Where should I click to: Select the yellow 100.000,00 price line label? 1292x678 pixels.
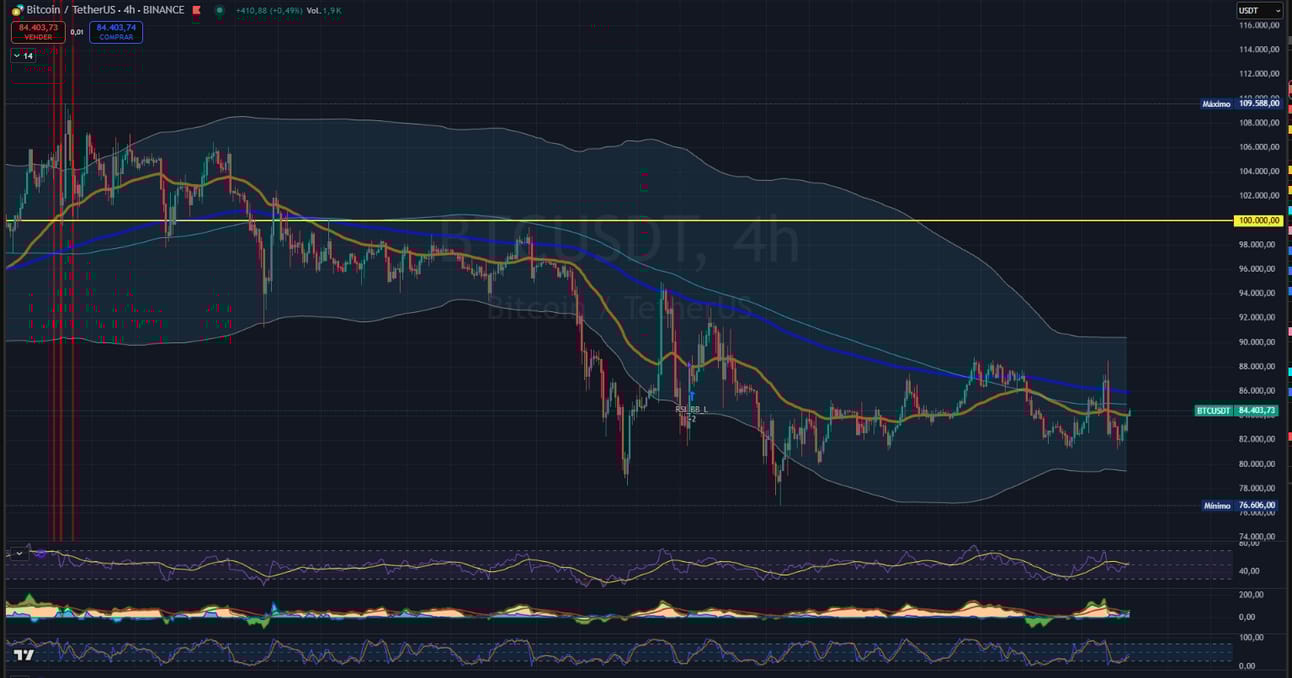pos(1258,220)
